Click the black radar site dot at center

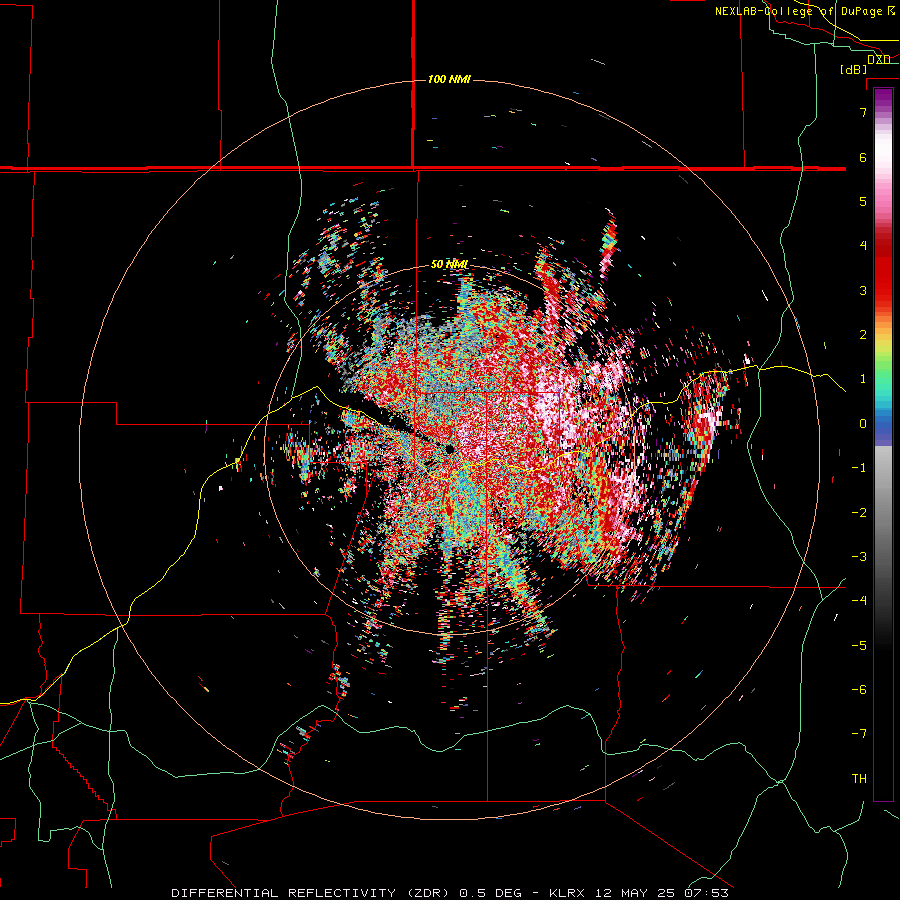tap(449, 449)
